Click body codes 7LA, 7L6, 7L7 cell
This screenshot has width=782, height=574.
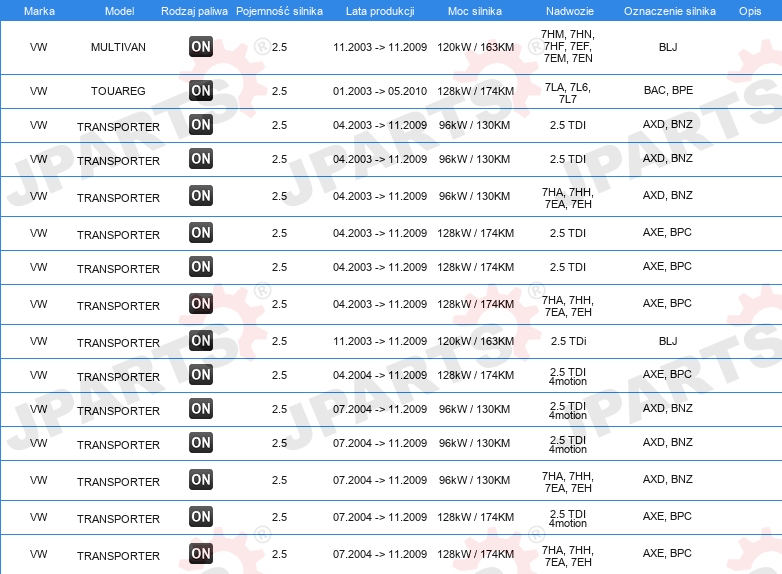coord(568,93)
